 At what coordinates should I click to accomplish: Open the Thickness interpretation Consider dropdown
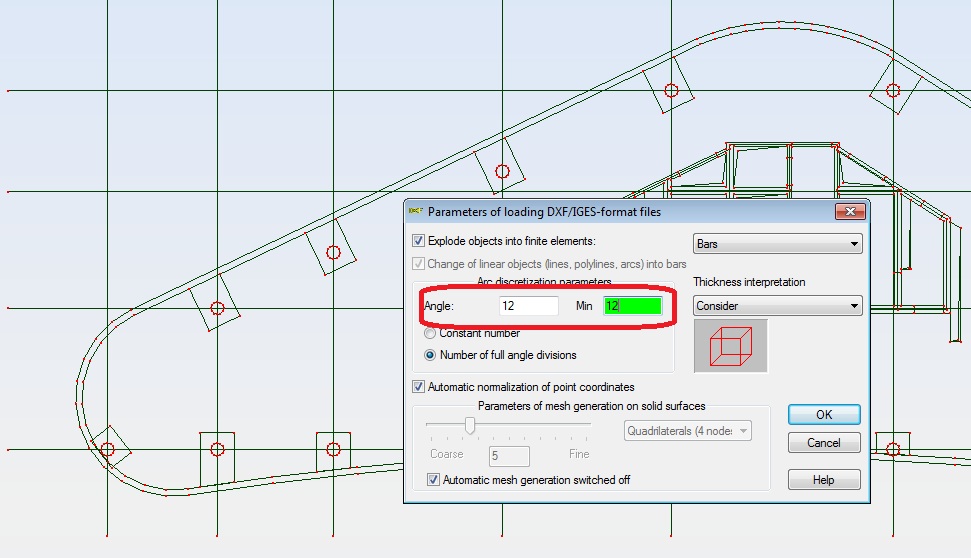(777, 305)
